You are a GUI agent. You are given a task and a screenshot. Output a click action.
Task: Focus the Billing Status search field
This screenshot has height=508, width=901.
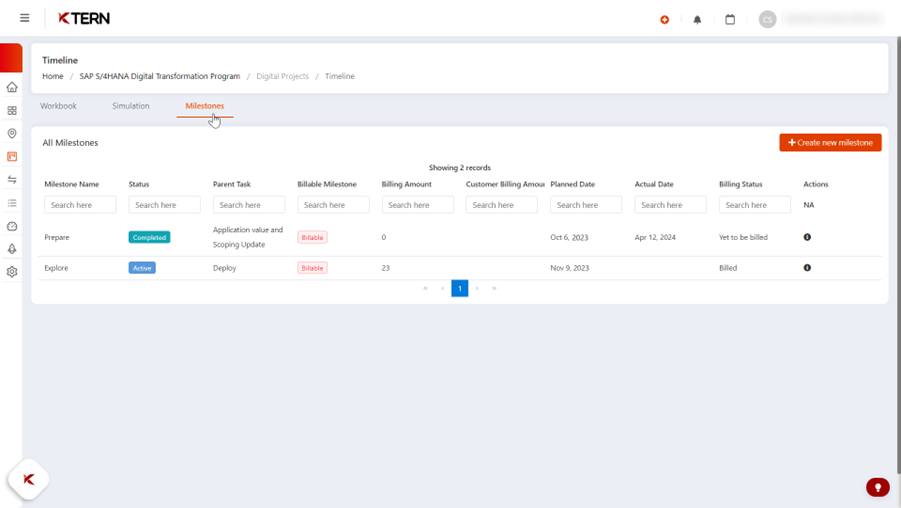754,205
